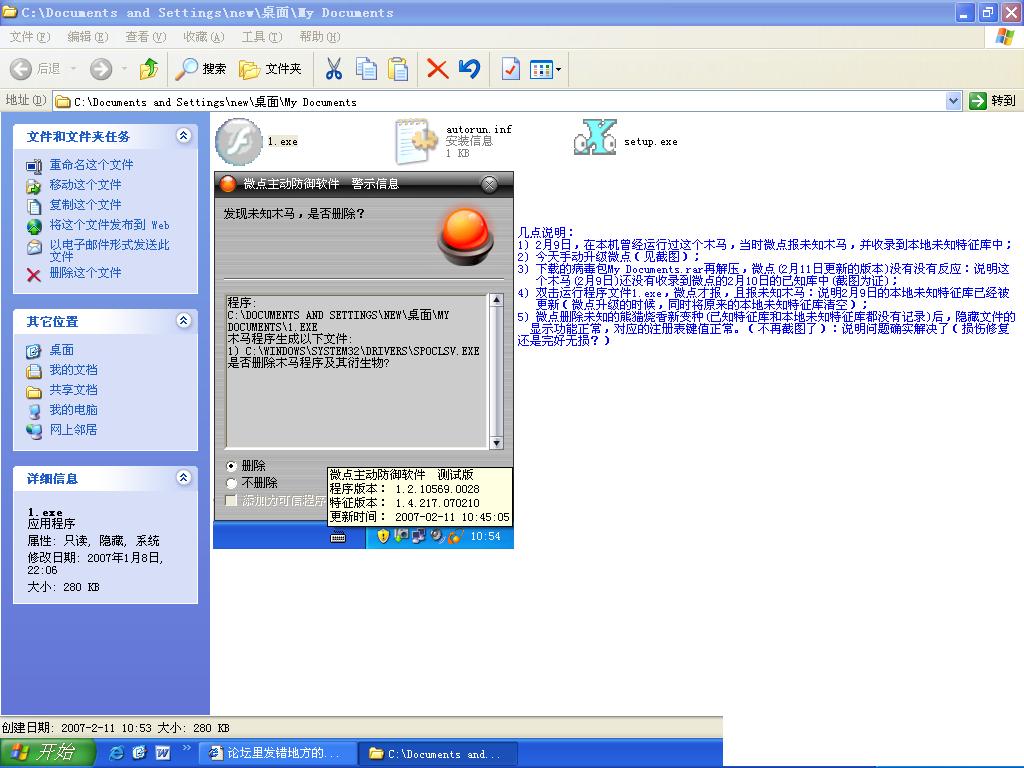Go up one folder level

(149, 69)
